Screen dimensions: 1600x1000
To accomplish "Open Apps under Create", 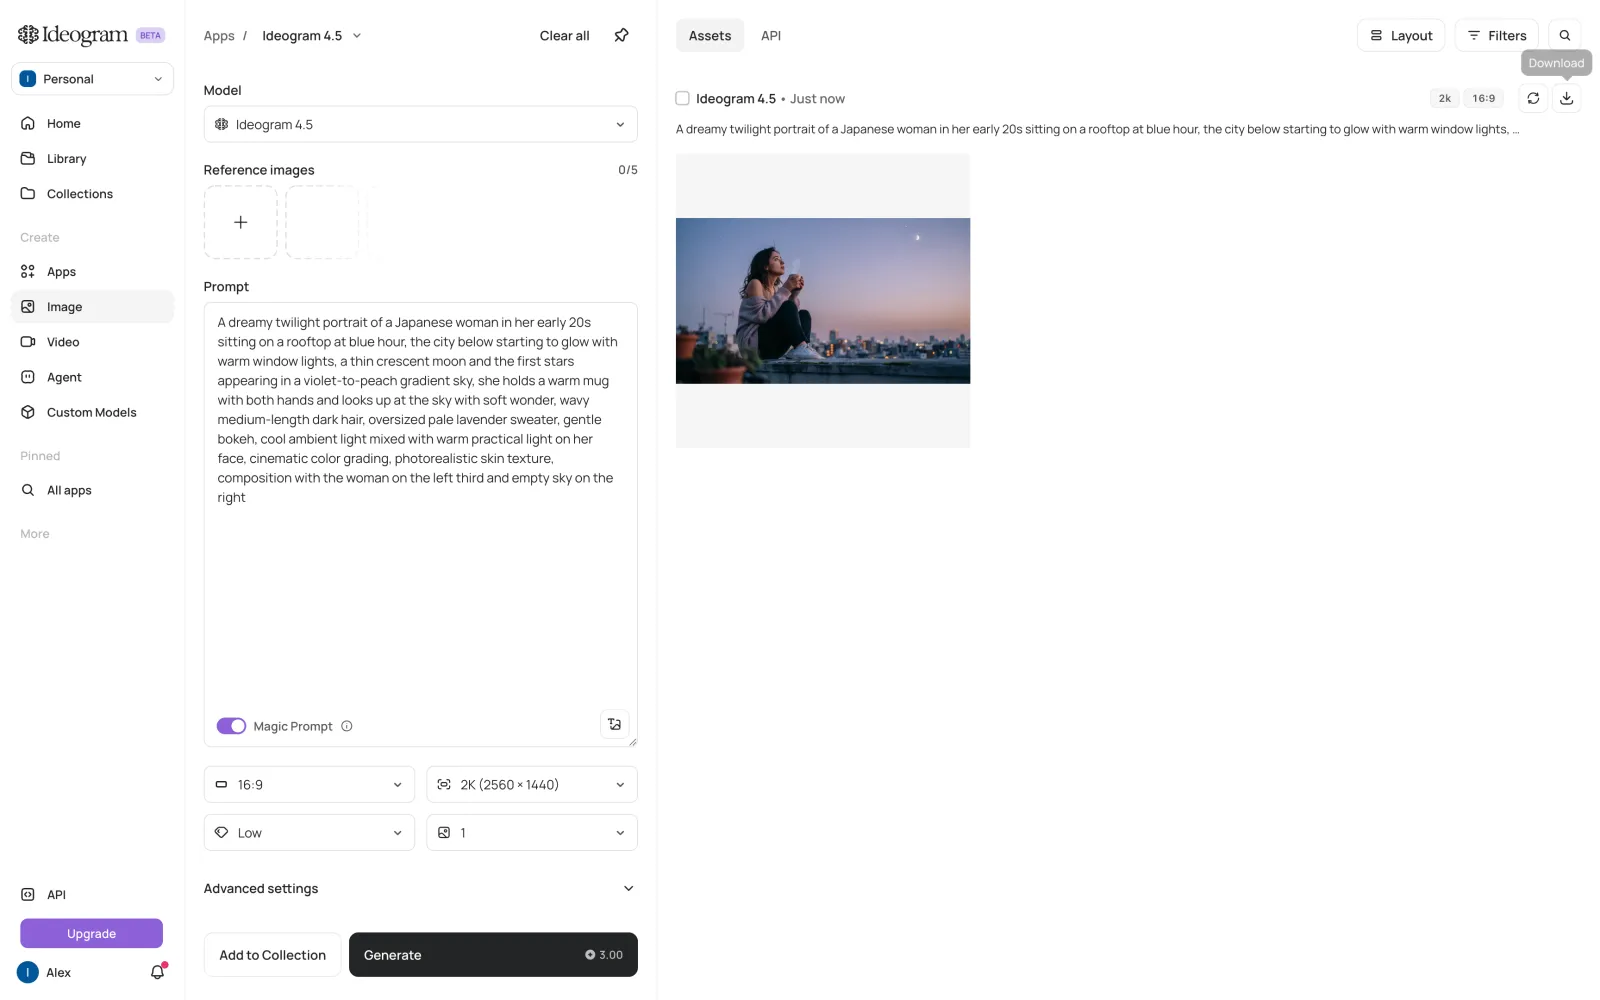I will (92, 271).
